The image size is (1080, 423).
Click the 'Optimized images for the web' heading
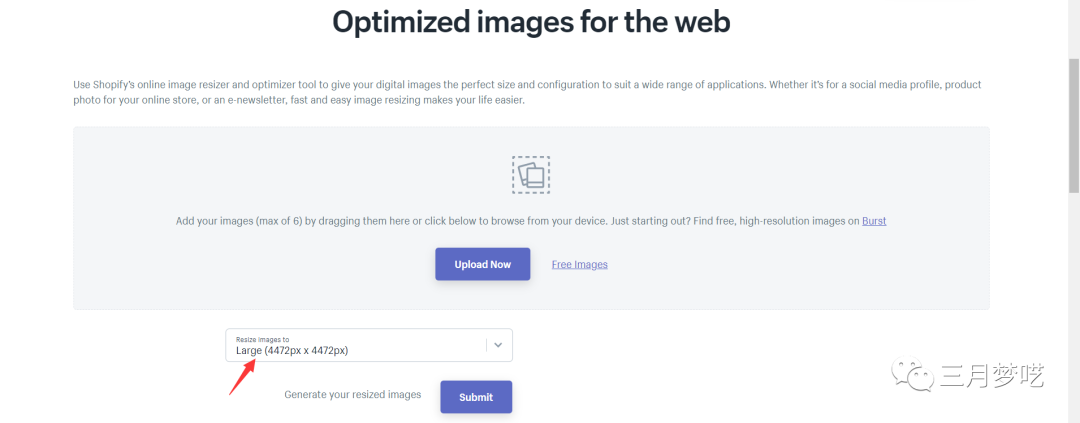[531, 22]
